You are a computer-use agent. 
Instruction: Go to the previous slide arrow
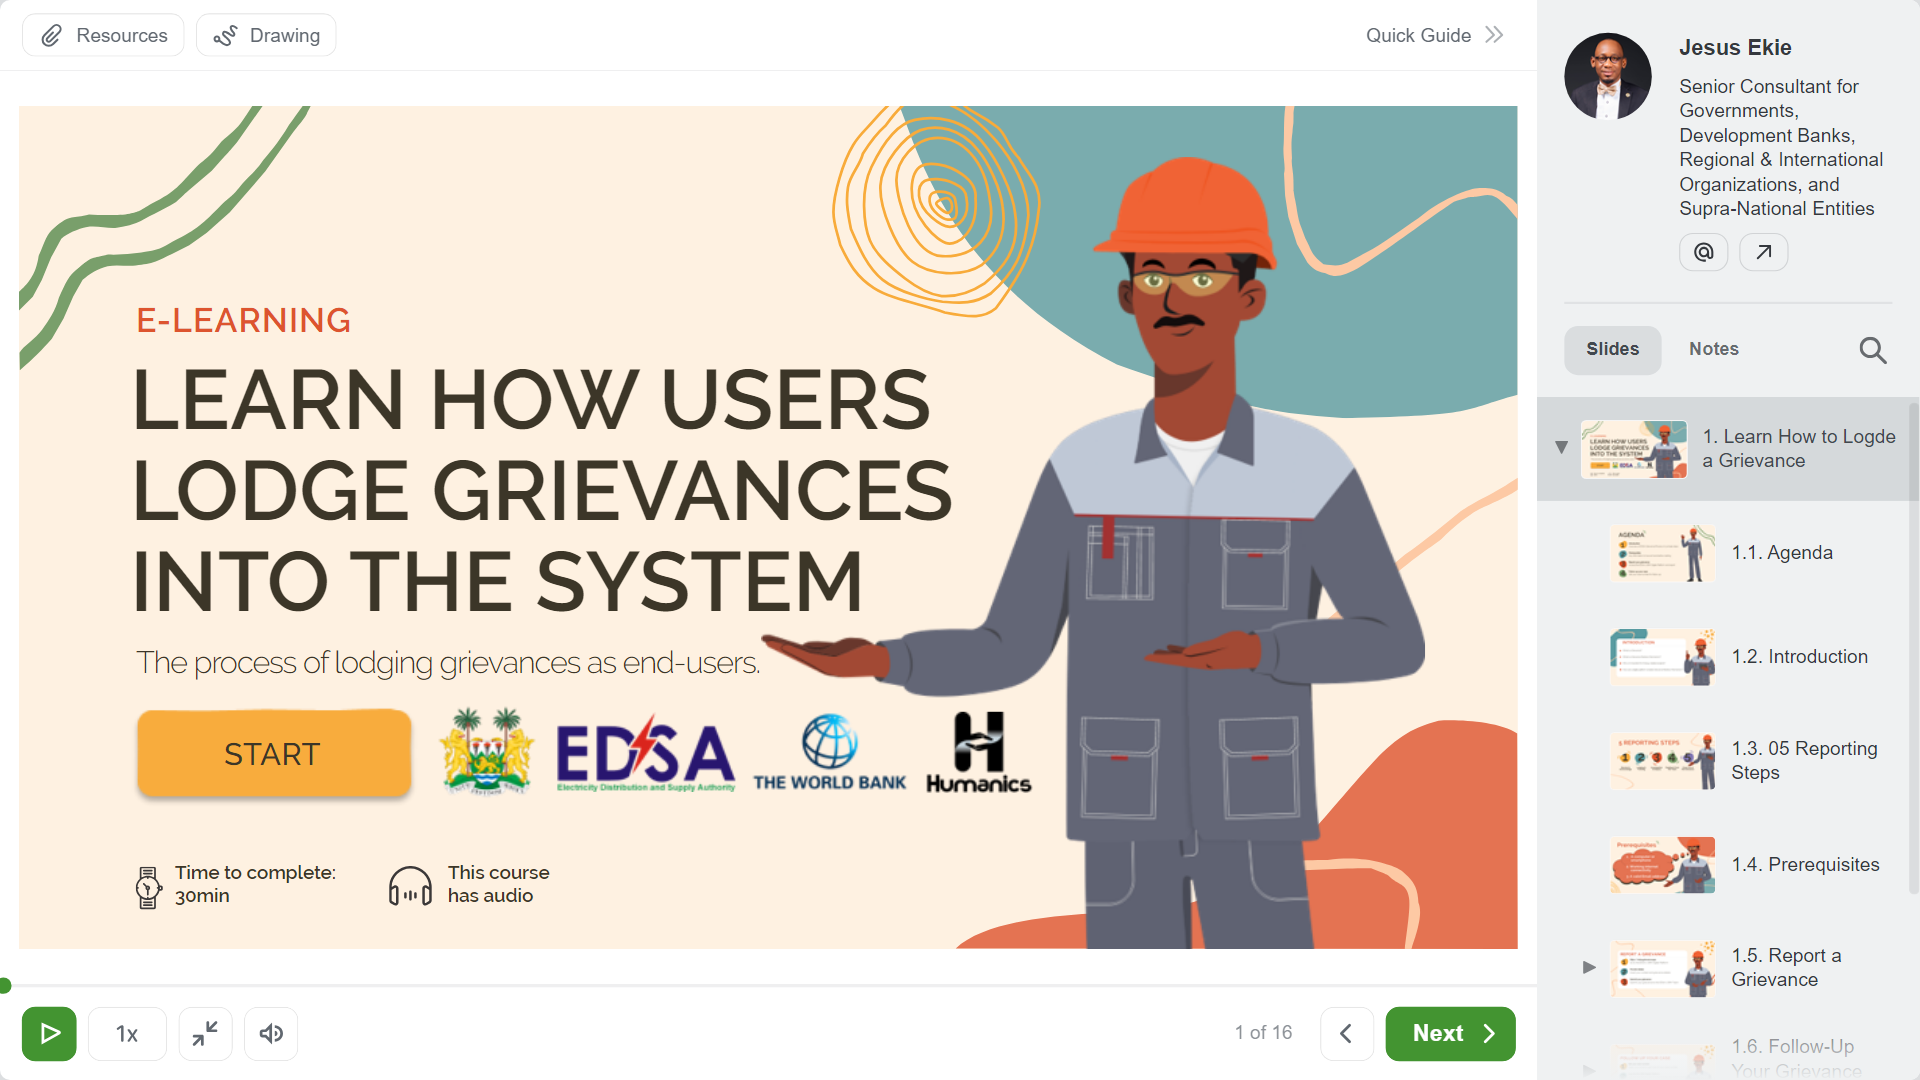tap(1346, 1033)
